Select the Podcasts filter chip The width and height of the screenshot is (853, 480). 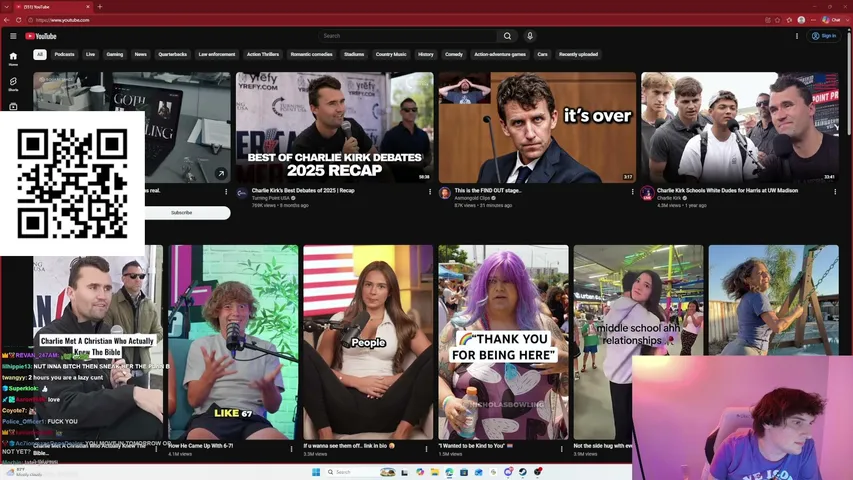tap(64, 54)
